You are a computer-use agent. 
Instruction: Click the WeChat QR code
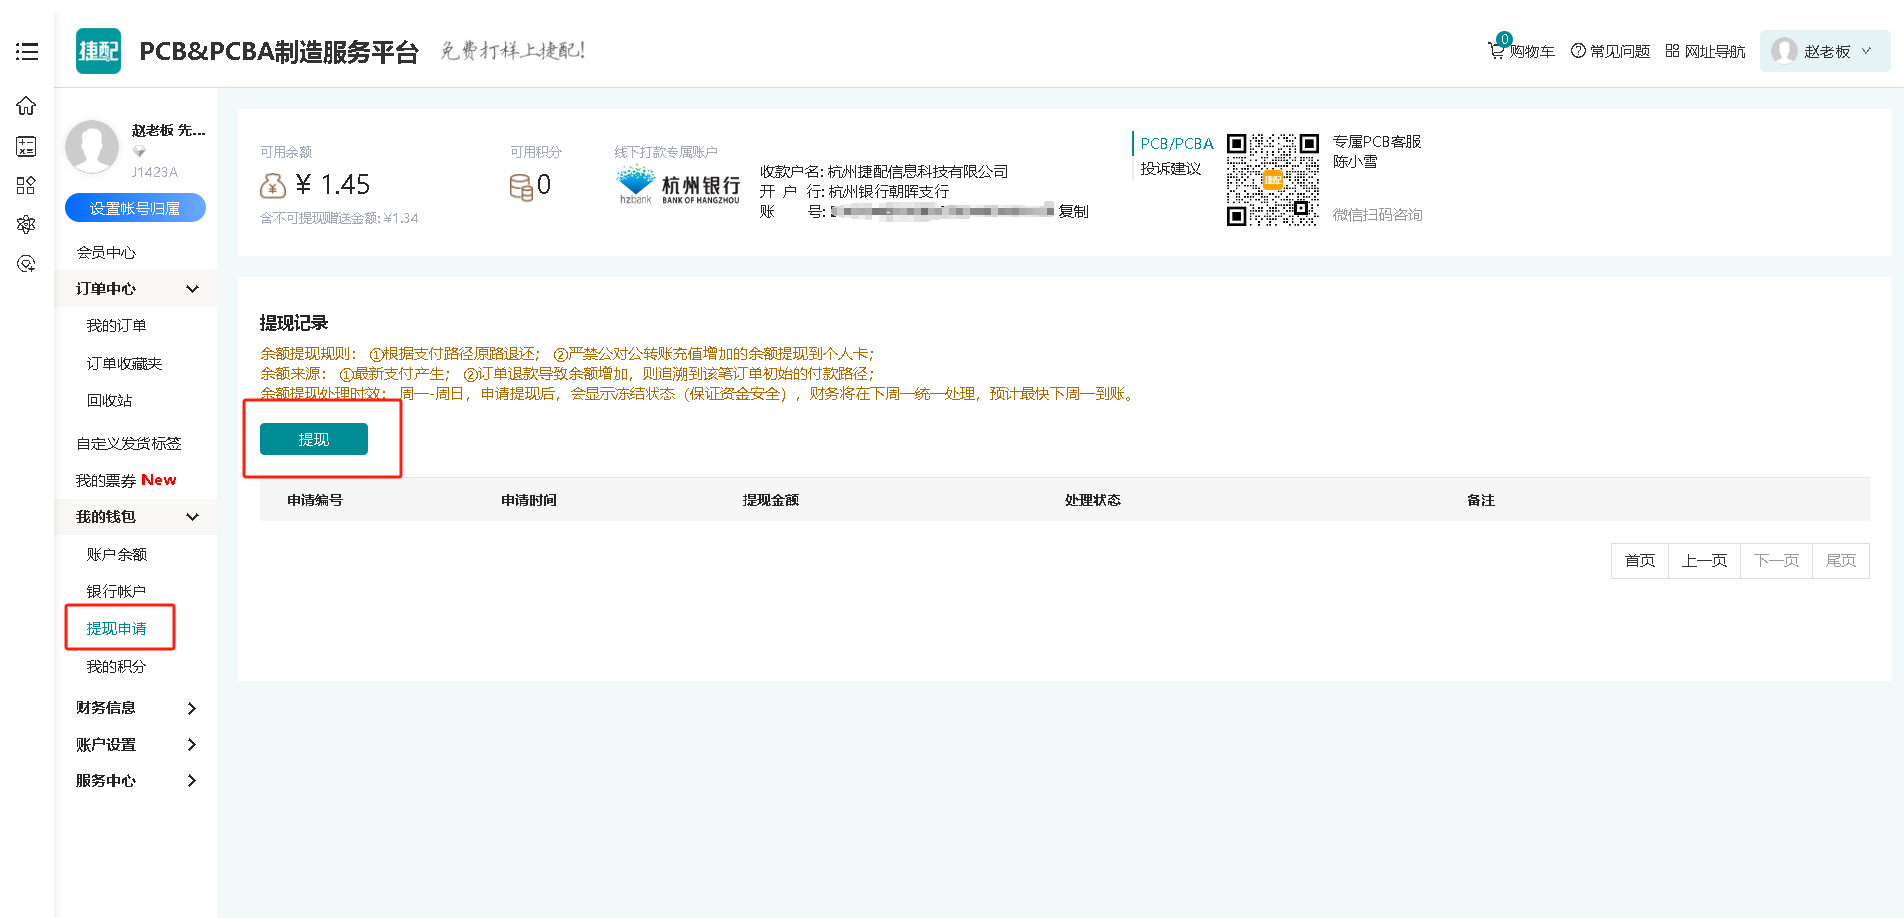(1273, 180)
